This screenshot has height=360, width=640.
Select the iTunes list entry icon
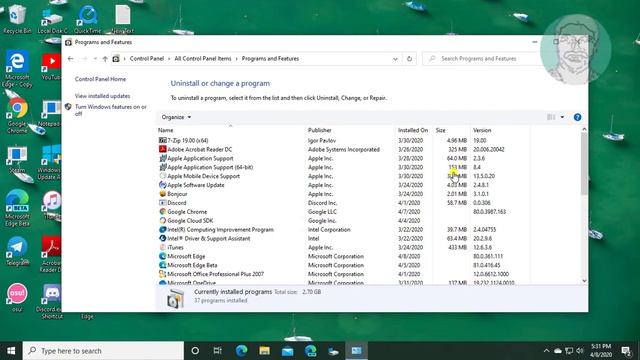coord(162,247)
